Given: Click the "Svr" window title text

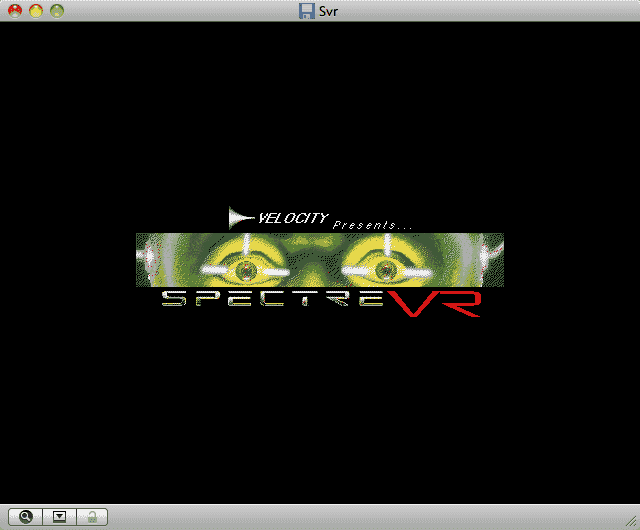Looking at the screenshot, I should 328,11.
